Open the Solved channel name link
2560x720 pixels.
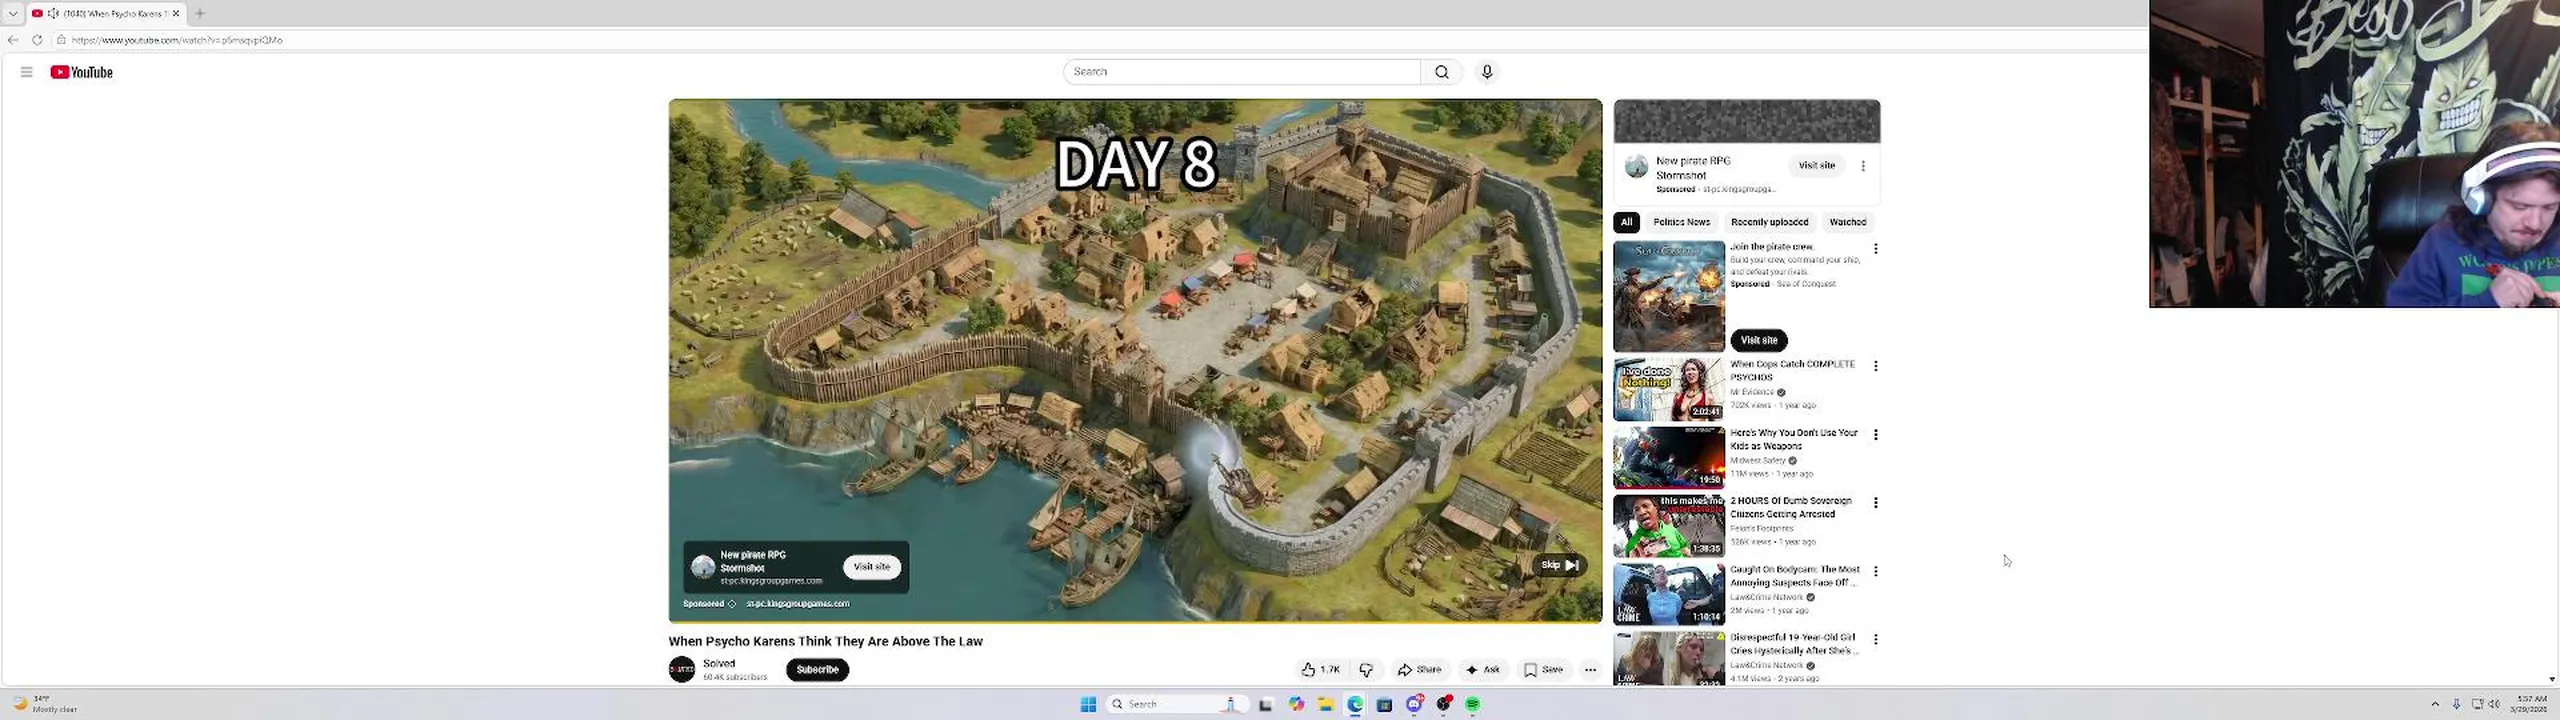(x=719, y=663)
